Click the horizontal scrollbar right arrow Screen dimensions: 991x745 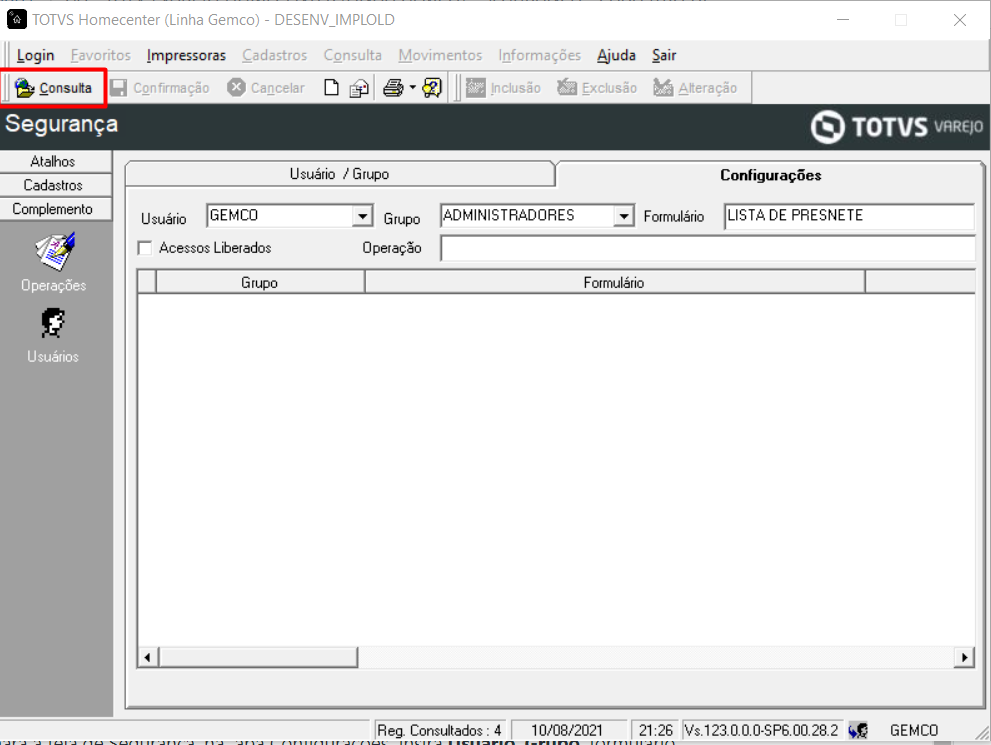click(x=964, y=657)
